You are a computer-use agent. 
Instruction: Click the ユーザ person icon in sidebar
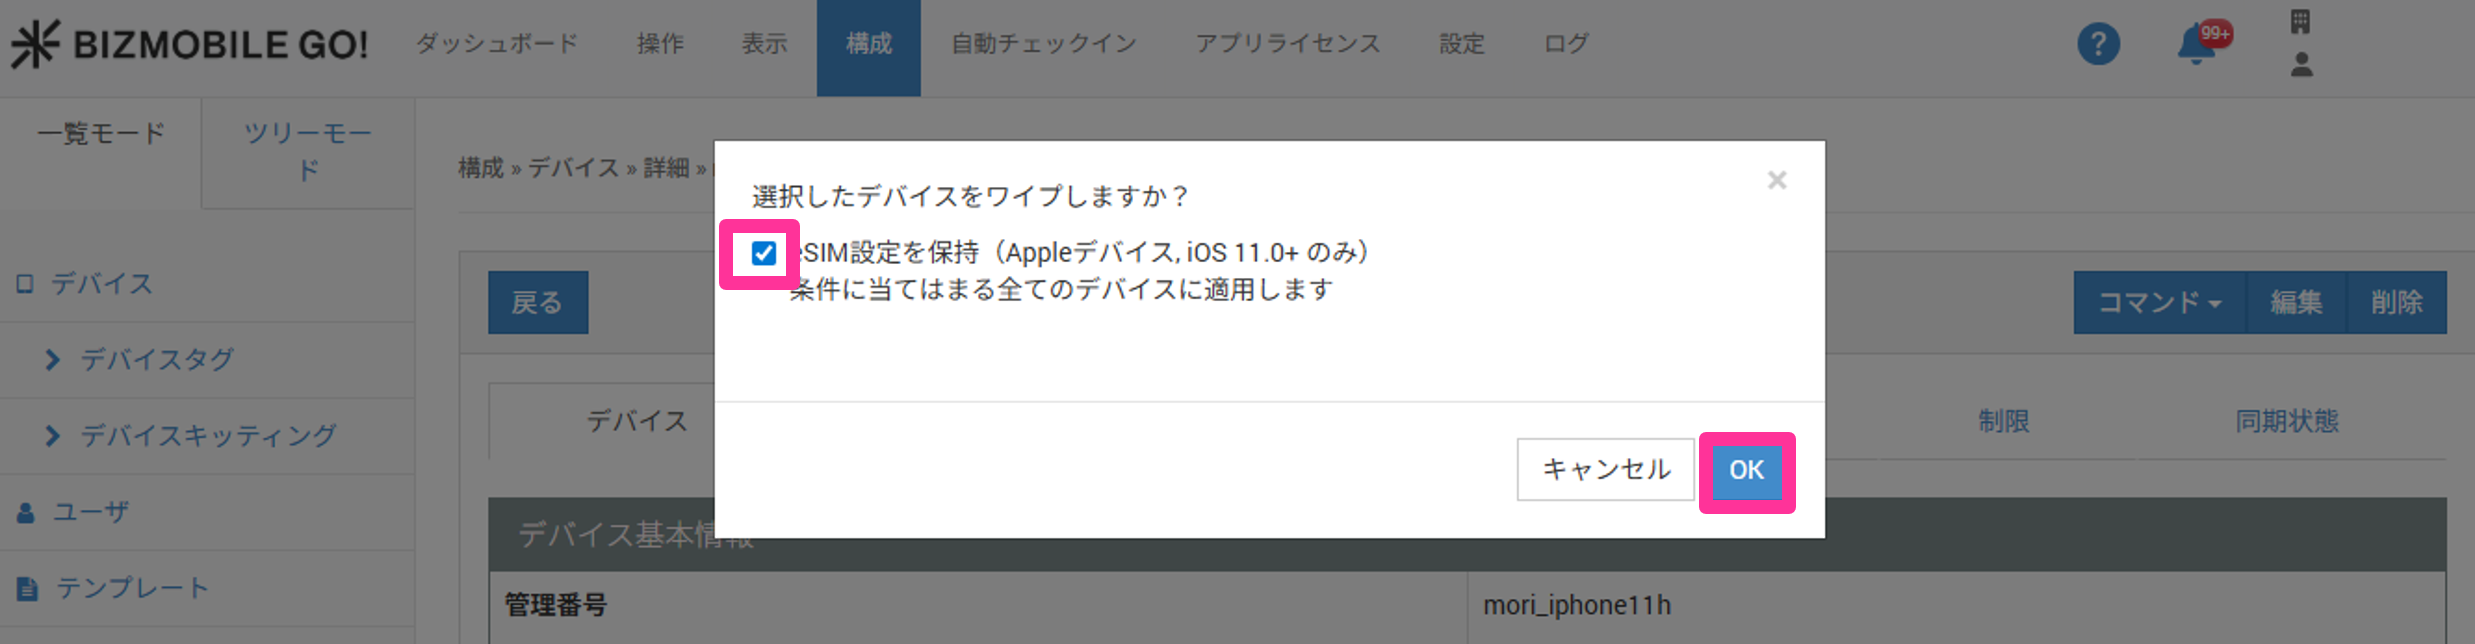[x=26, y=513]
